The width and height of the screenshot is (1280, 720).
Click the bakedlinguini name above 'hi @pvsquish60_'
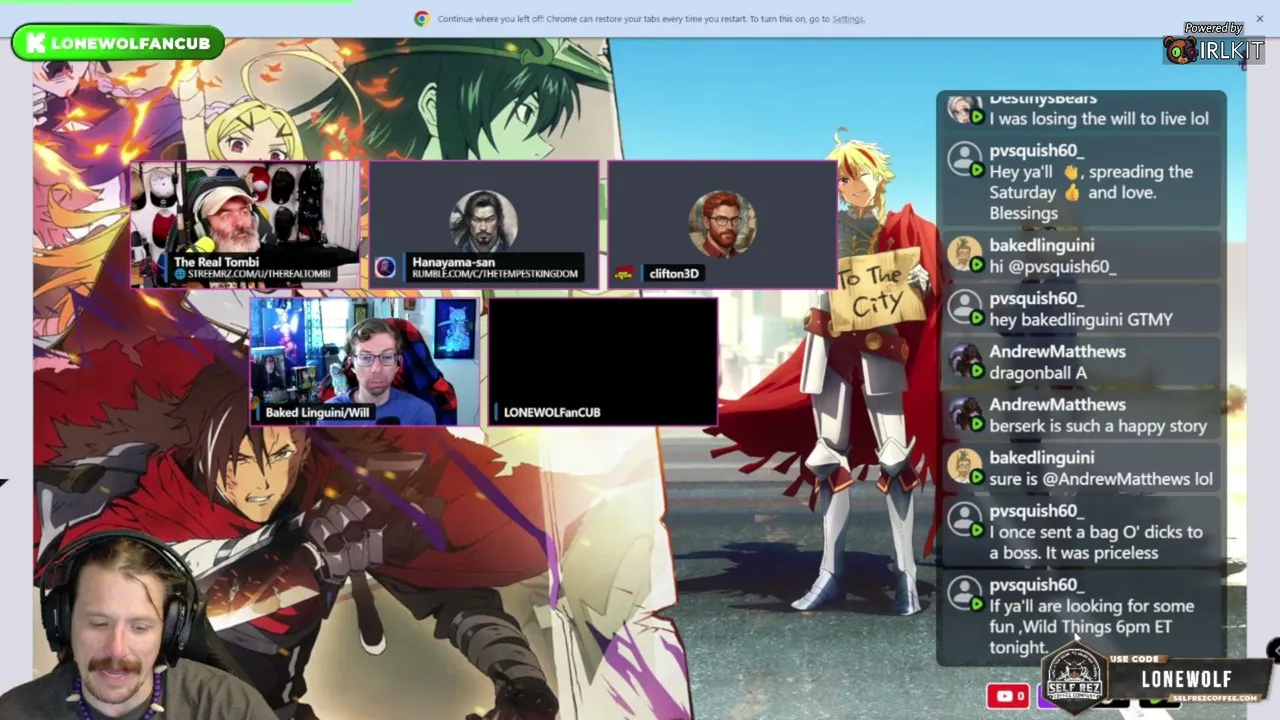coord(1042,245)
